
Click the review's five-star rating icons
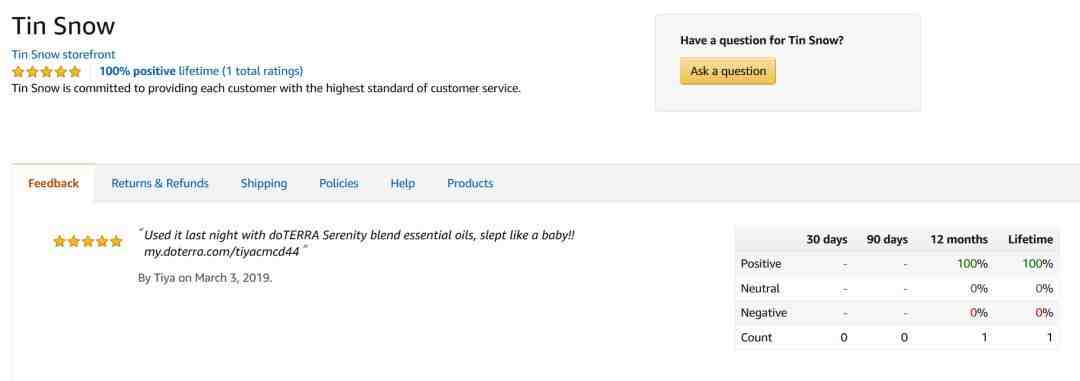click(87, 241)
